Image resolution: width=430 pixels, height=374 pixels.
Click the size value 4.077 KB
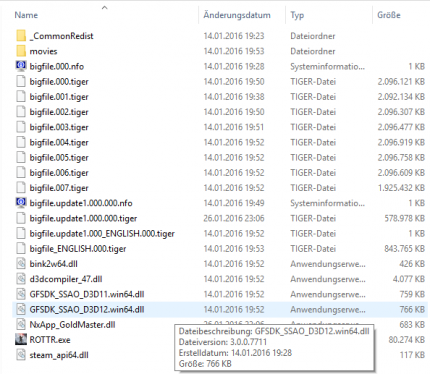pos(409,279)
